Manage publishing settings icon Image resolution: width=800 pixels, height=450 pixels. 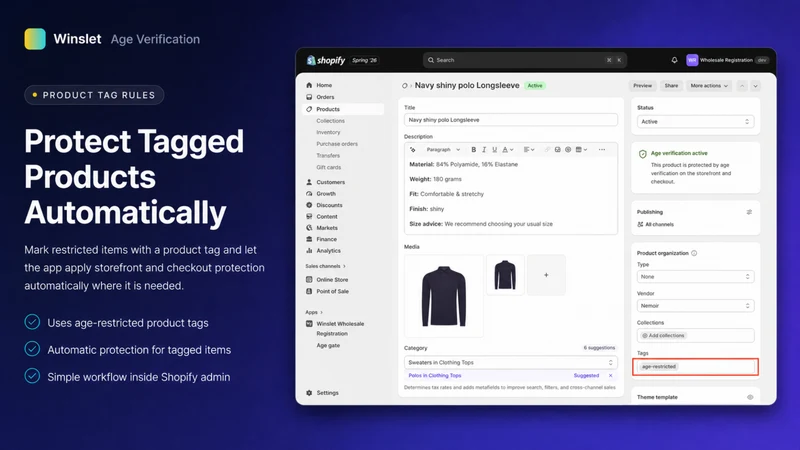point(749,212)
